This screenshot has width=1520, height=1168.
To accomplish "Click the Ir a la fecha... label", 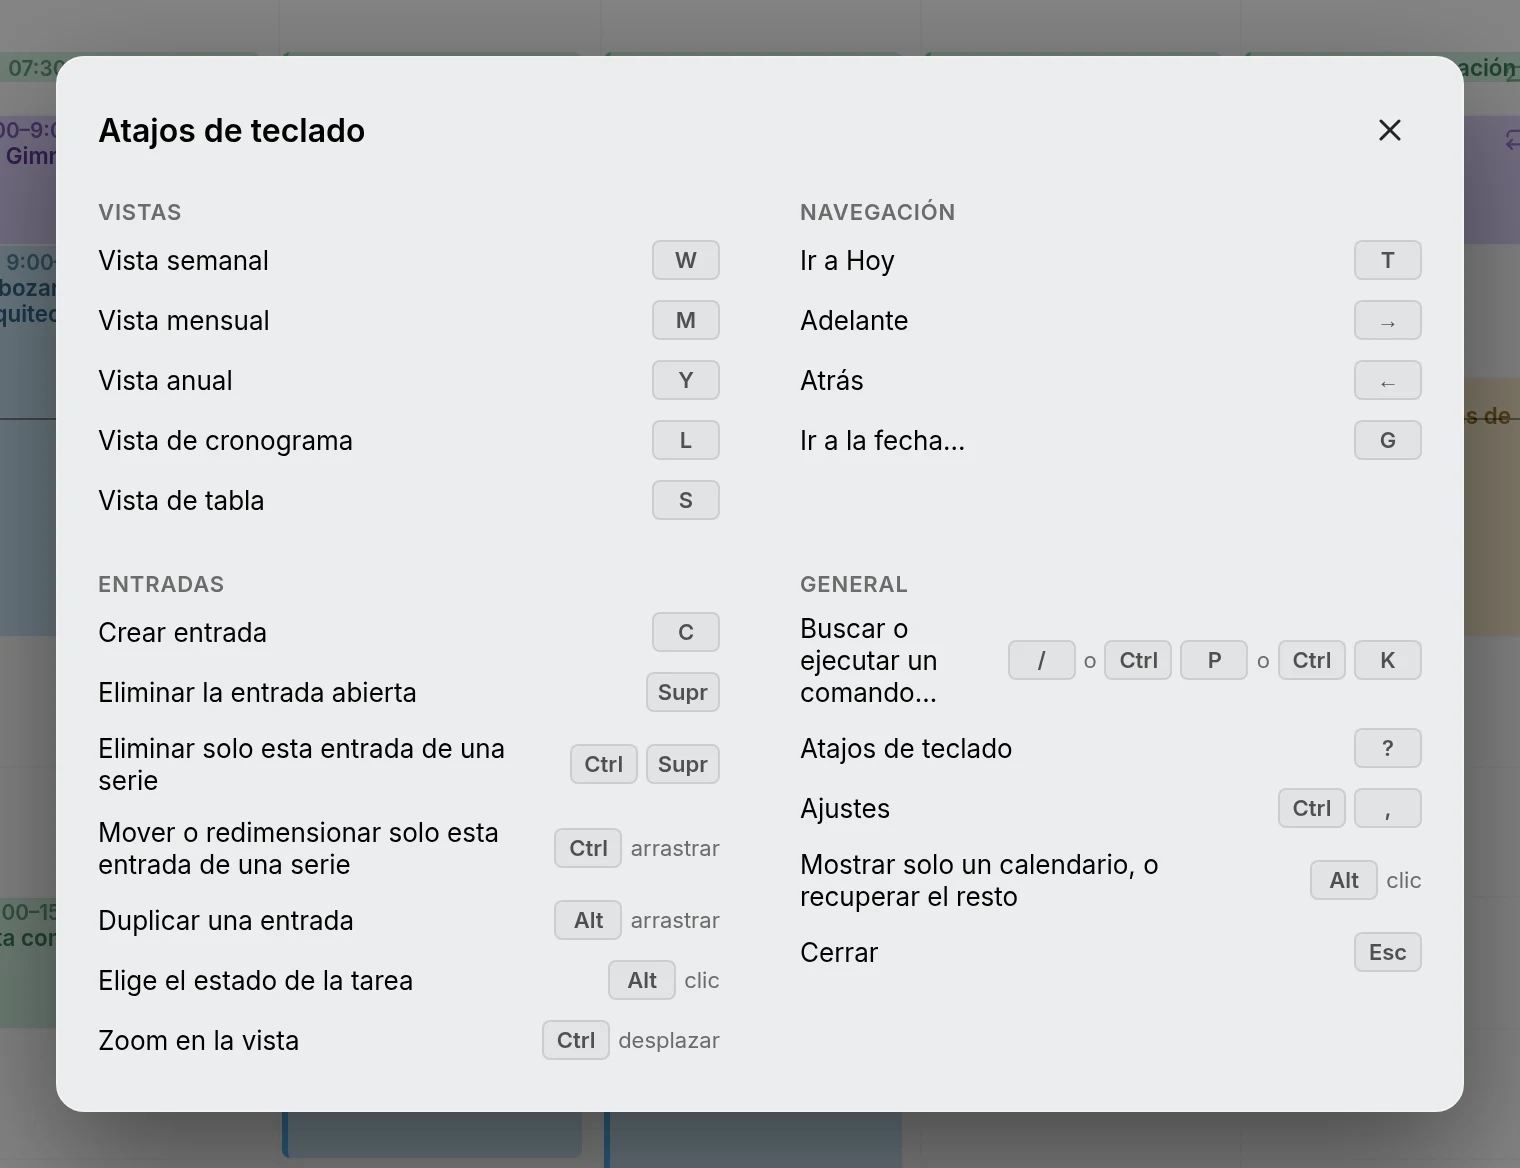I will [x=882, y=441].
